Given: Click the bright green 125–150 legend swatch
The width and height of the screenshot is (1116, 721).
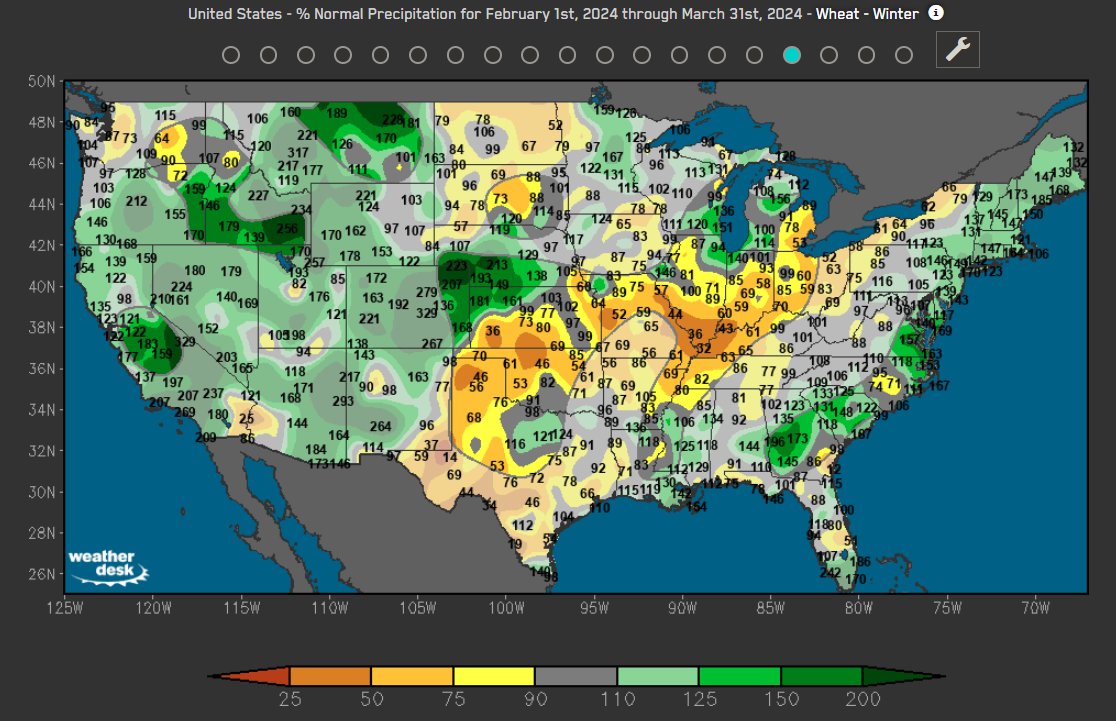Looking at the screenshot, I should pyautogui.click(x=739, y=676).
